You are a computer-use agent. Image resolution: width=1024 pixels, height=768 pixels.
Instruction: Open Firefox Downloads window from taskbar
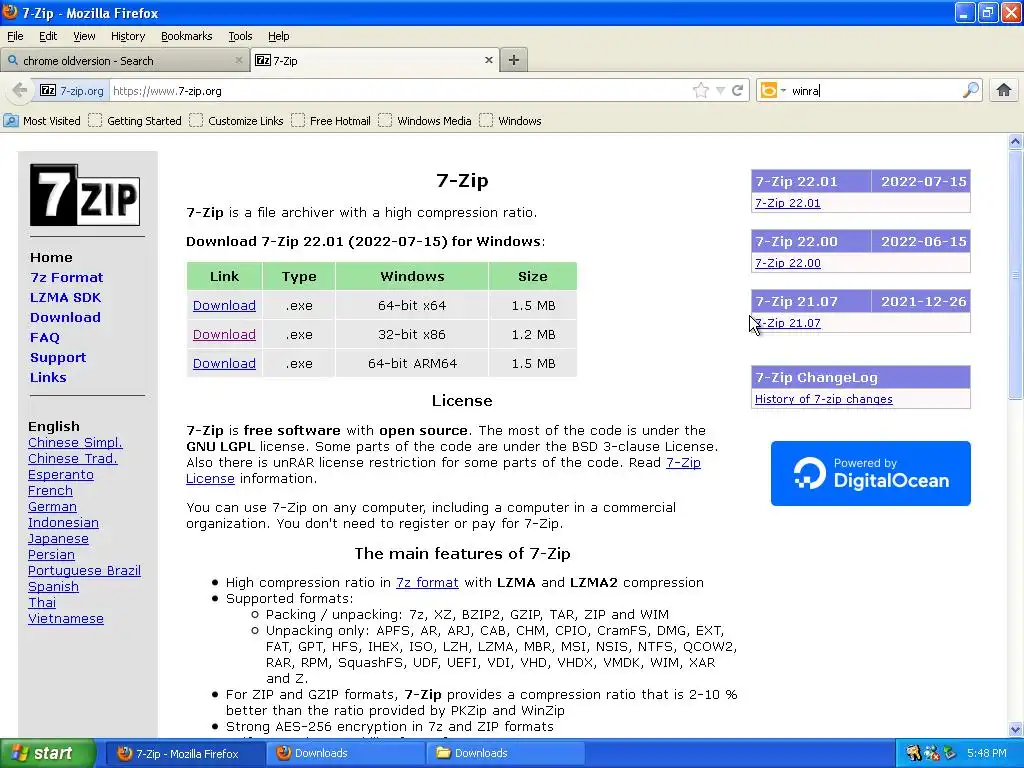tap(344, 753)
